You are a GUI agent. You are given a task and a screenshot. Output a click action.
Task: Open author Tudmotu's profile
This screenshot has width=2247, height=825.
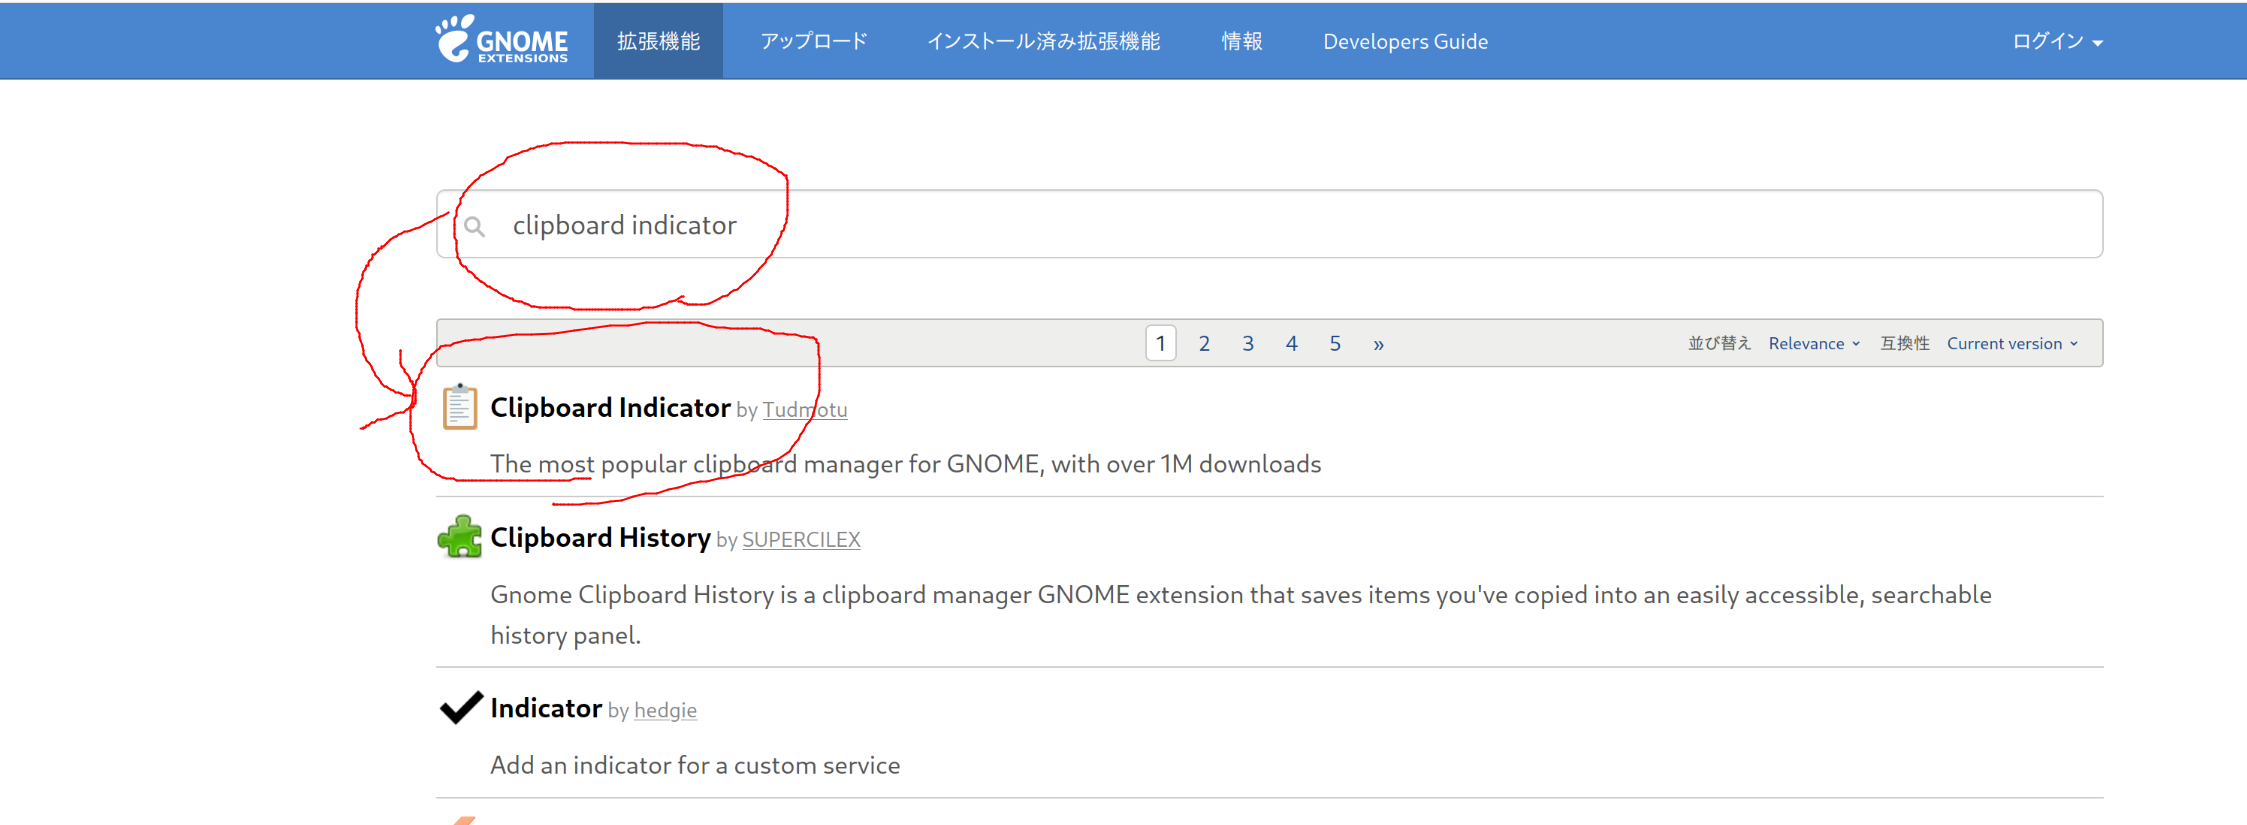(x=805, y=410)
